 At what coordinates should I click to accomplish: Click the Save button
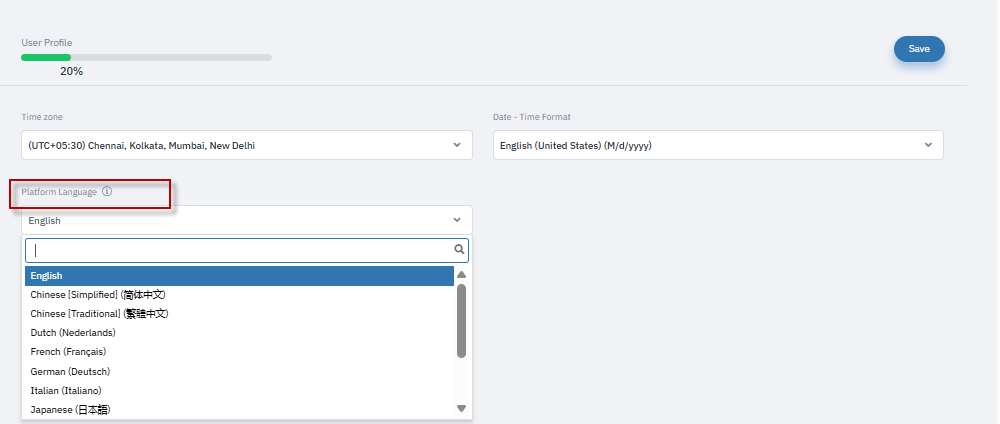point(918,49)
